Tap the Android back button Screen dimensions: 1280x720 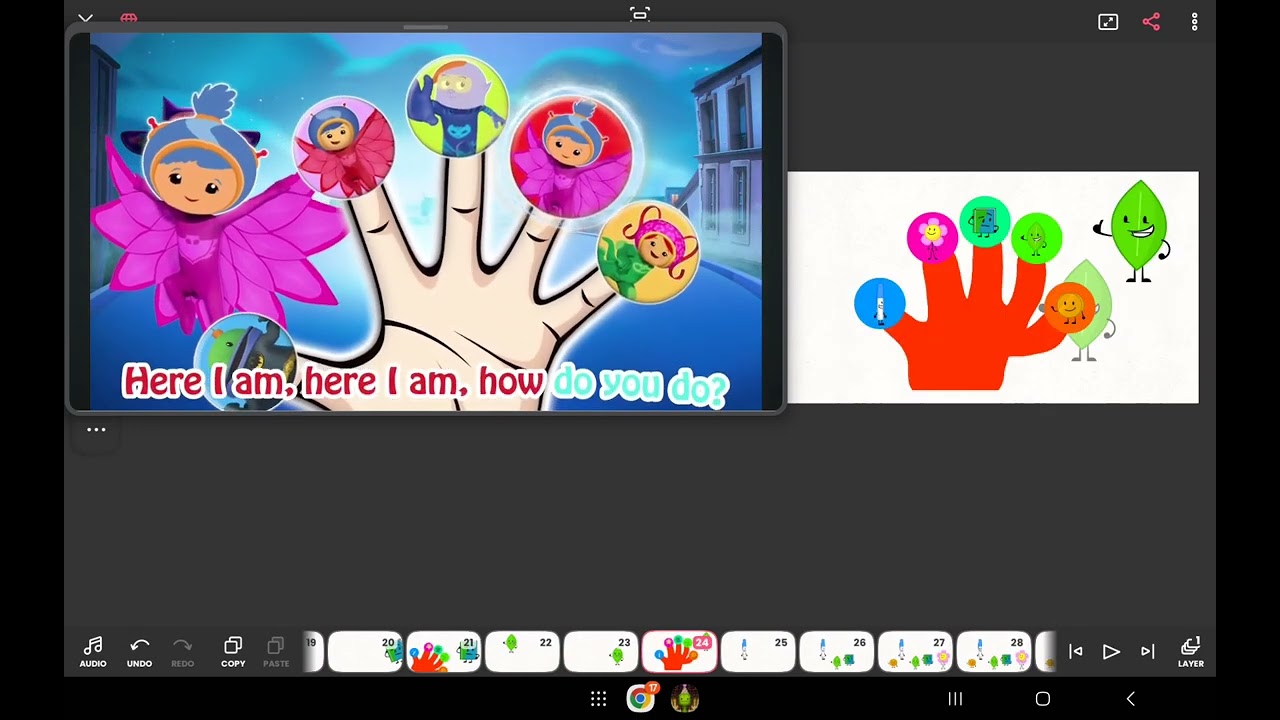click(x=1131, y=699)
